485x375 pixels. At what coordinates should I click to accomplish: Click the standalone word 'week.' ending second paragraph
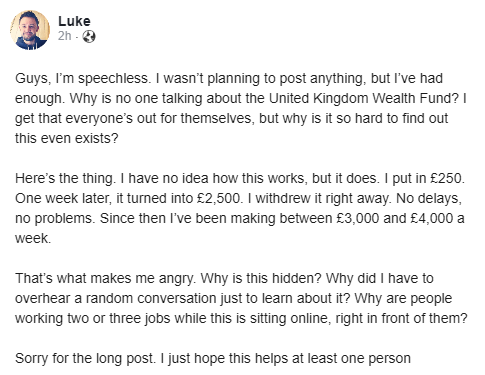coord(33,238)
